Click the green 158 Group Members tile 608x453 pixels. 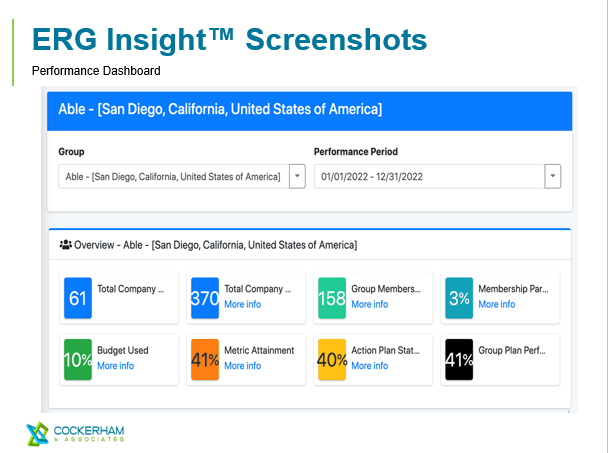point(332,298)
